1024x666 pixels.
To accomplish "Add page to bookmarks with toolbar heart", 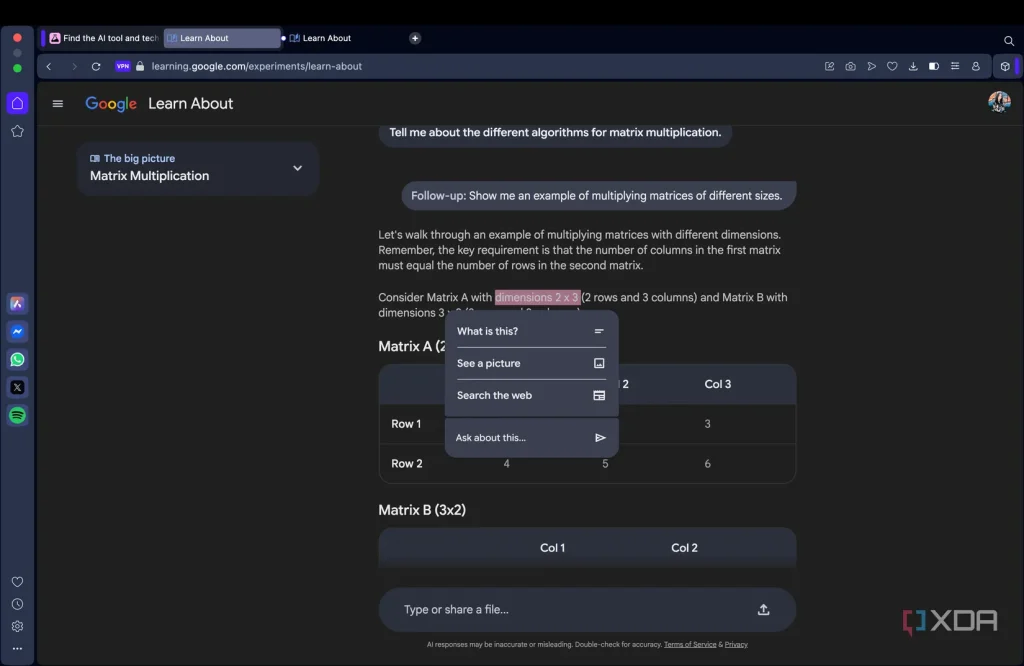I will [x=892, y=67].
